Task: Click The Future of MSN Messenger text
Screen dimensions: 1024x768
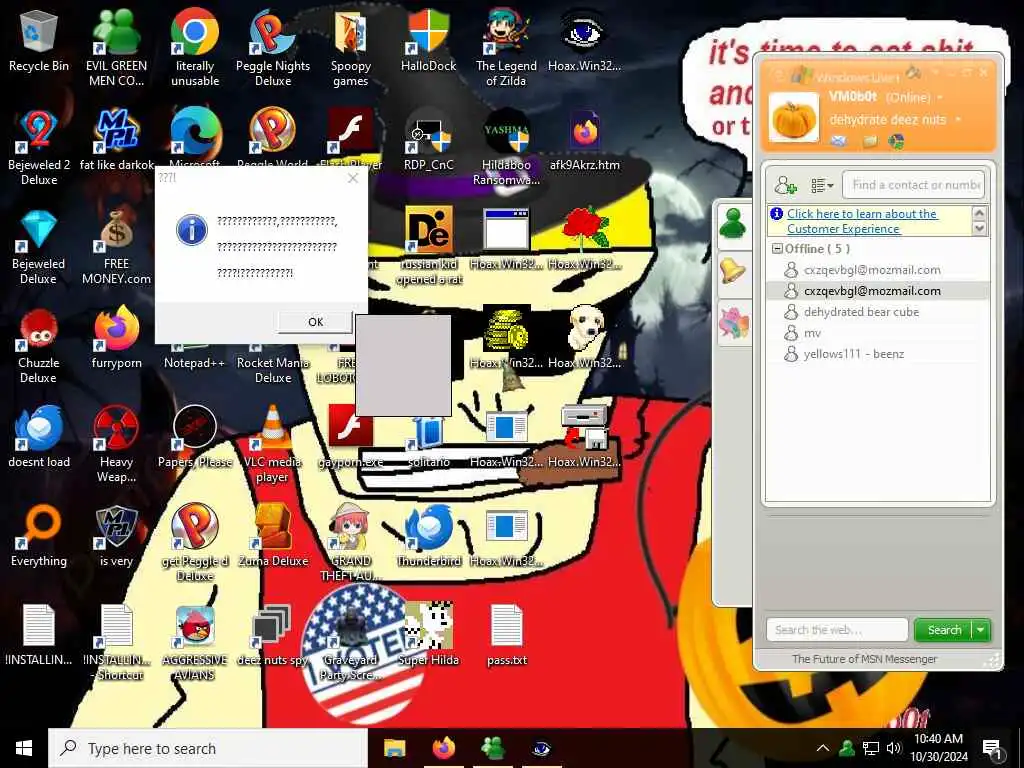Action: (x=864, y=659)
